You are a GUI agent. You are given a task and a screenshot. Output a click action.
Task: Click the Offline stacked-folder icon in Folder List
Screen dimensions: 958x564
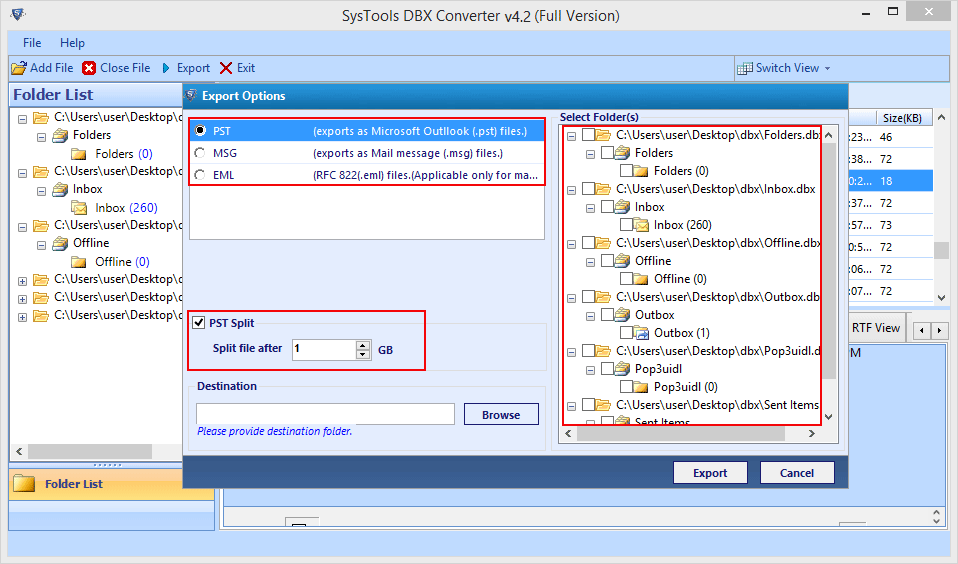[x=60, y=243]
